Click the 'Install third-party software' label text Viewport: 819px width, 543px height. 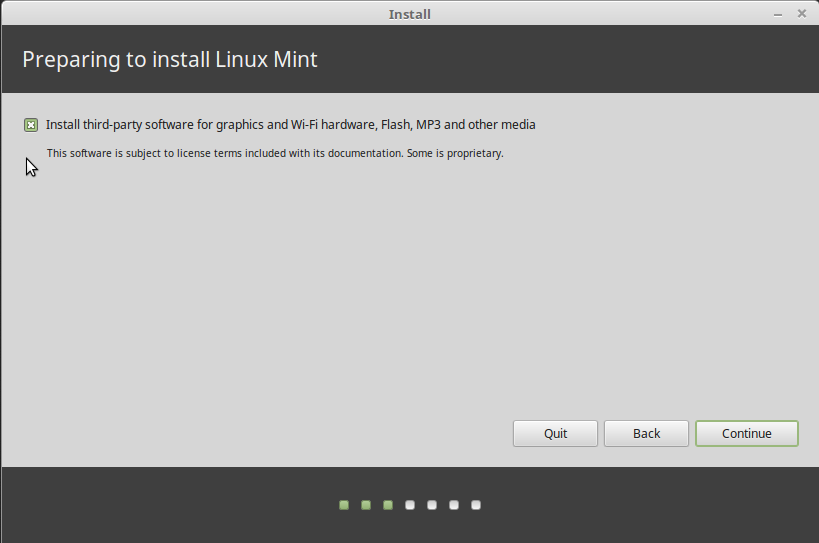pos(290,125)
